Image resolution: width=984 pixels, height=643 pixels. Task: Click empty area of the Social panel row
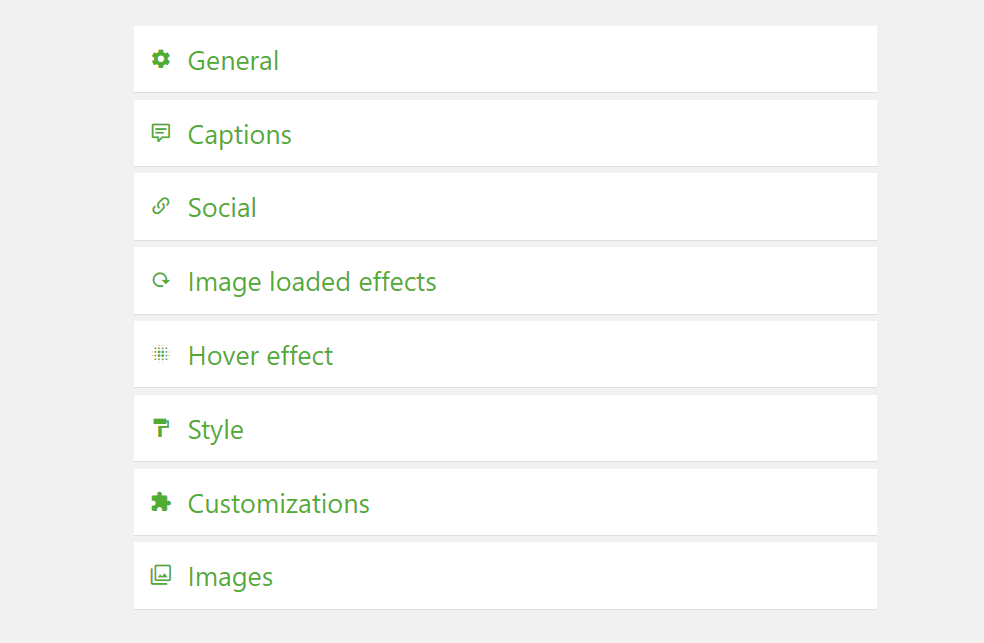(565, 206)
